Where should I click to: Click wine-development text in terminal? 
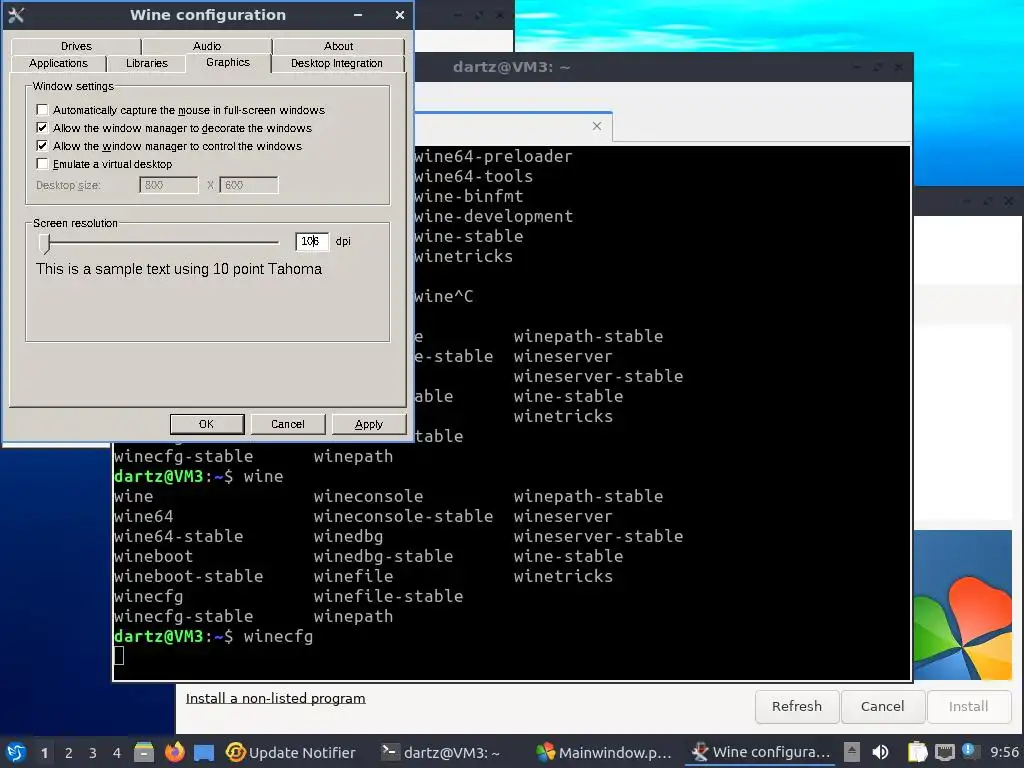click(x=494, y=216)
